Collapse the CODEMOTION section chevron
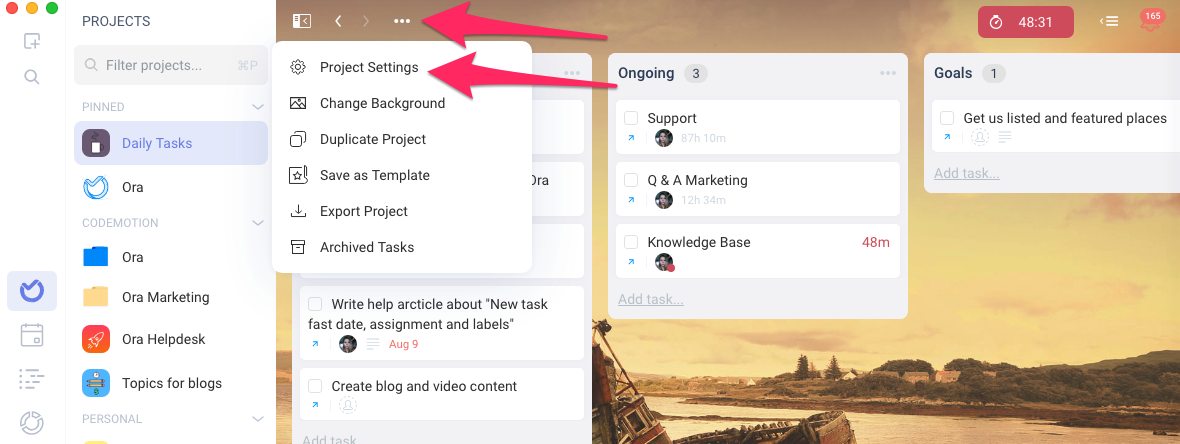 (258, 223)
